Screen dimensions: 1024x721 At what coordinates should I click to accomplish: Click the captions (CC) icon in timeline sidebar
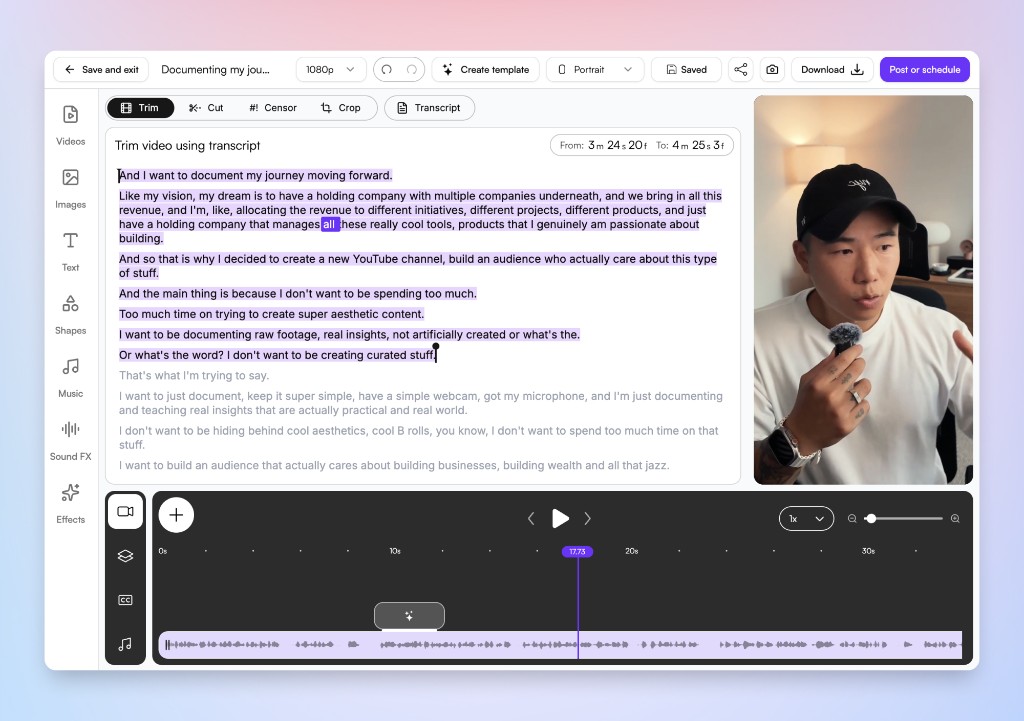tap(125, 599)
